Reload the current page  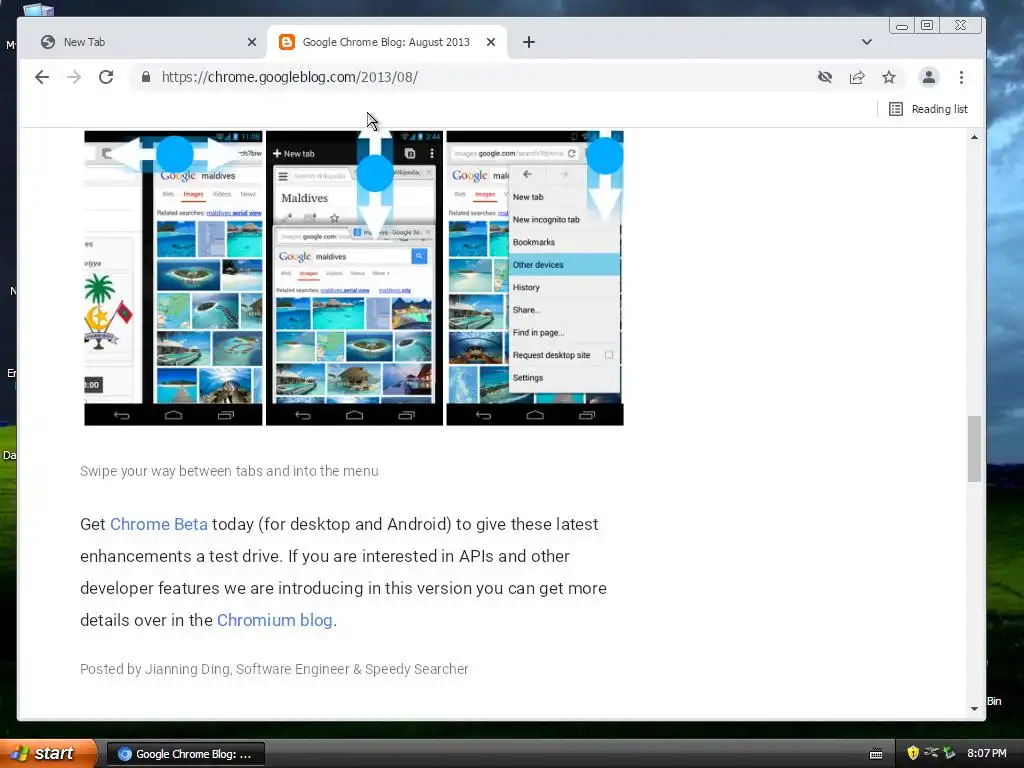(x=106, y=77)
